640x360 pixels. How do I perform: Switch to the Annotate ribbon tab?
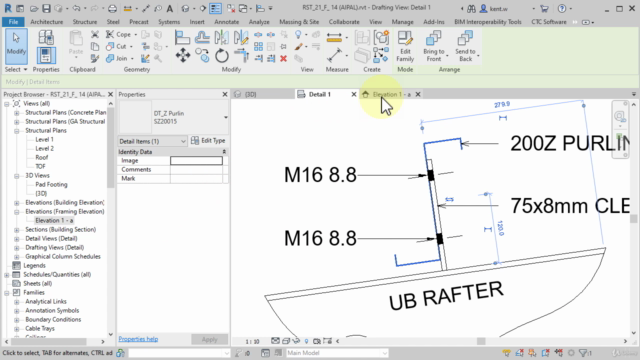coord(227,22)
